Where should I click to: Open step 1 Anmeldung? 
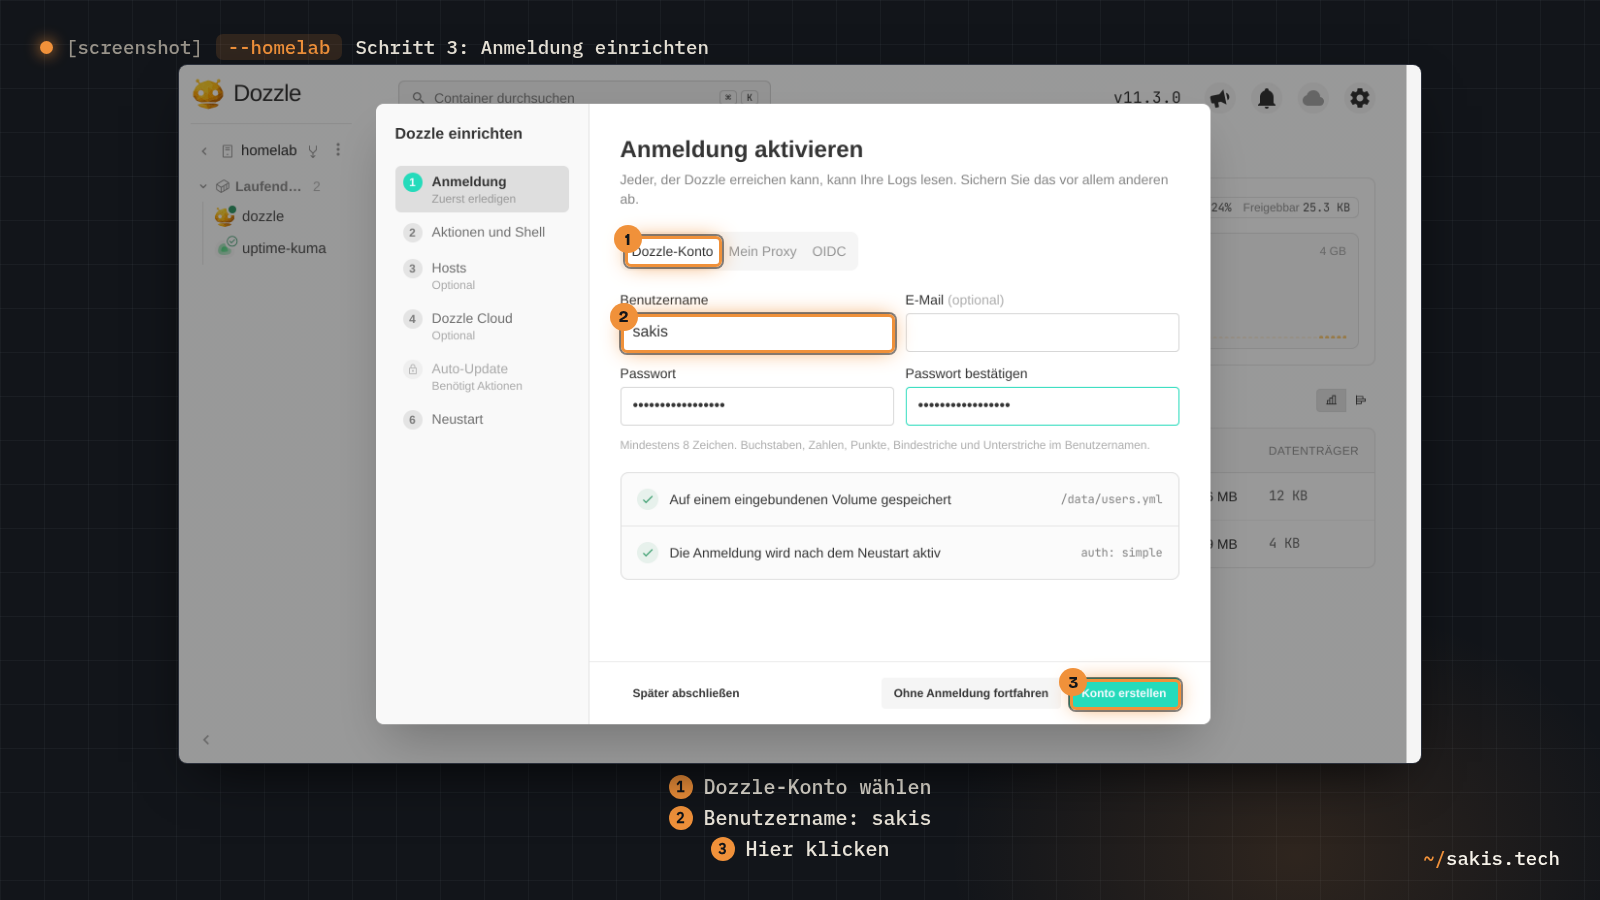click(482, 189)
